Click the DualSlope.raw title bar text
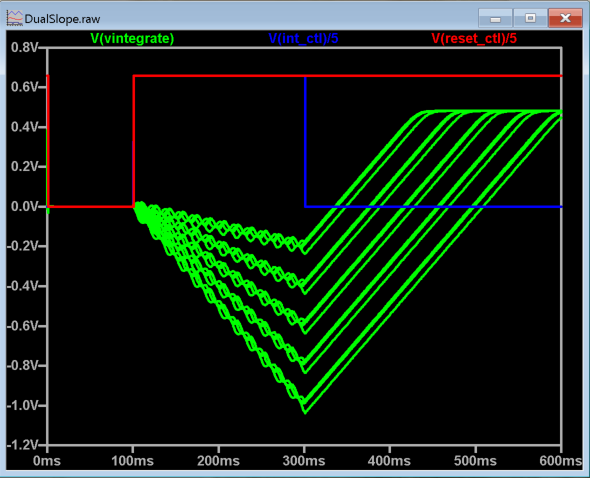 point(62,19)
